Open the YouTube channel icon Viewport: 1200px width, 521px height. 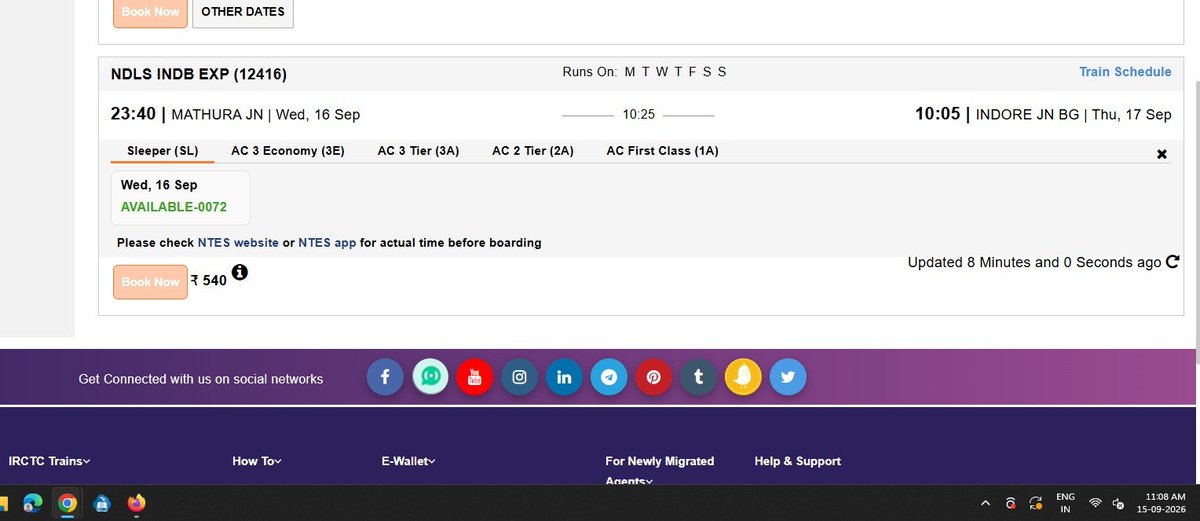tap(475, 377)
